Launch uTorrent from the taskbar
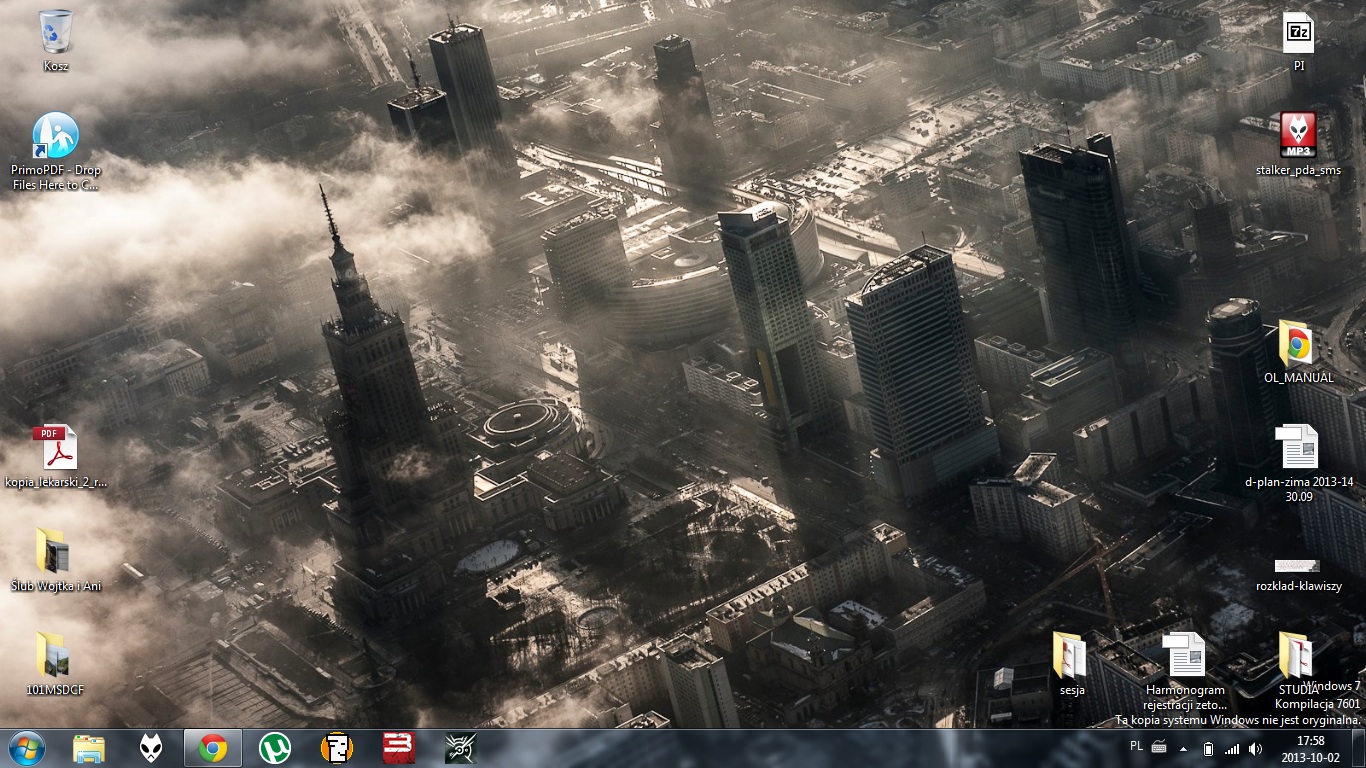Viewport: 1366px width, 768px height. point(274,748)
